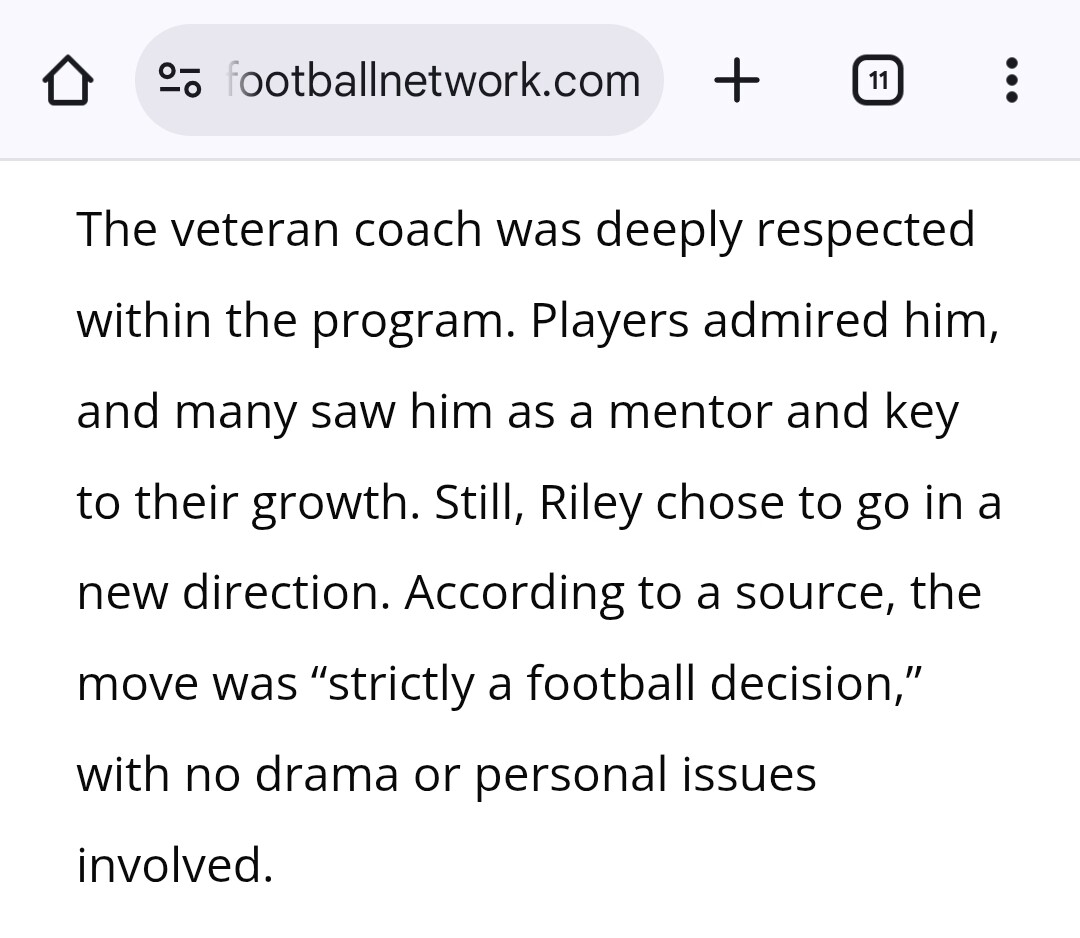Click the words "personal issues"

[x=645, y=775]
